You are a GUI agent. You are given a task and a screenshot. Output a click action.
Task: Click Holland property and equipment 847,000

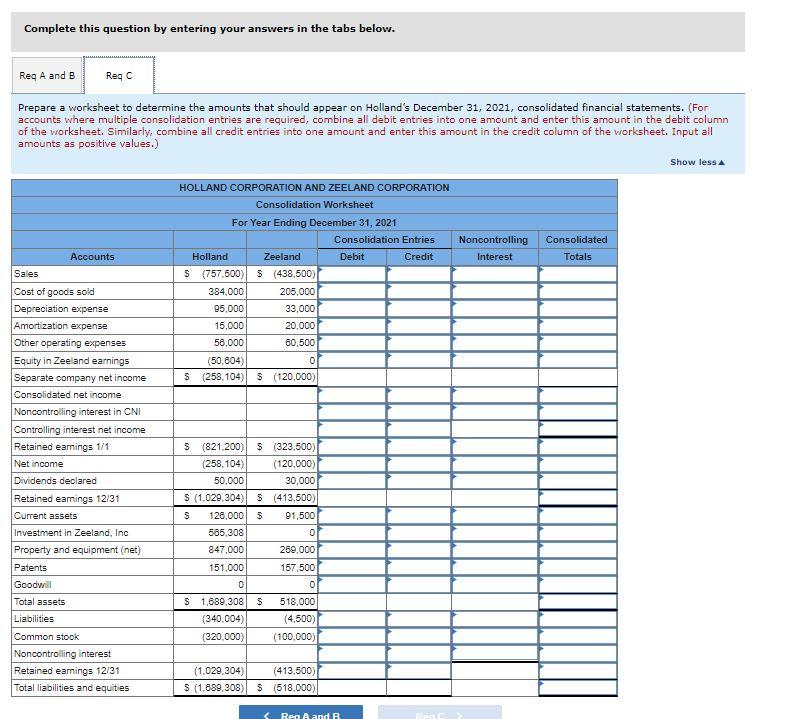pos(226,550)
